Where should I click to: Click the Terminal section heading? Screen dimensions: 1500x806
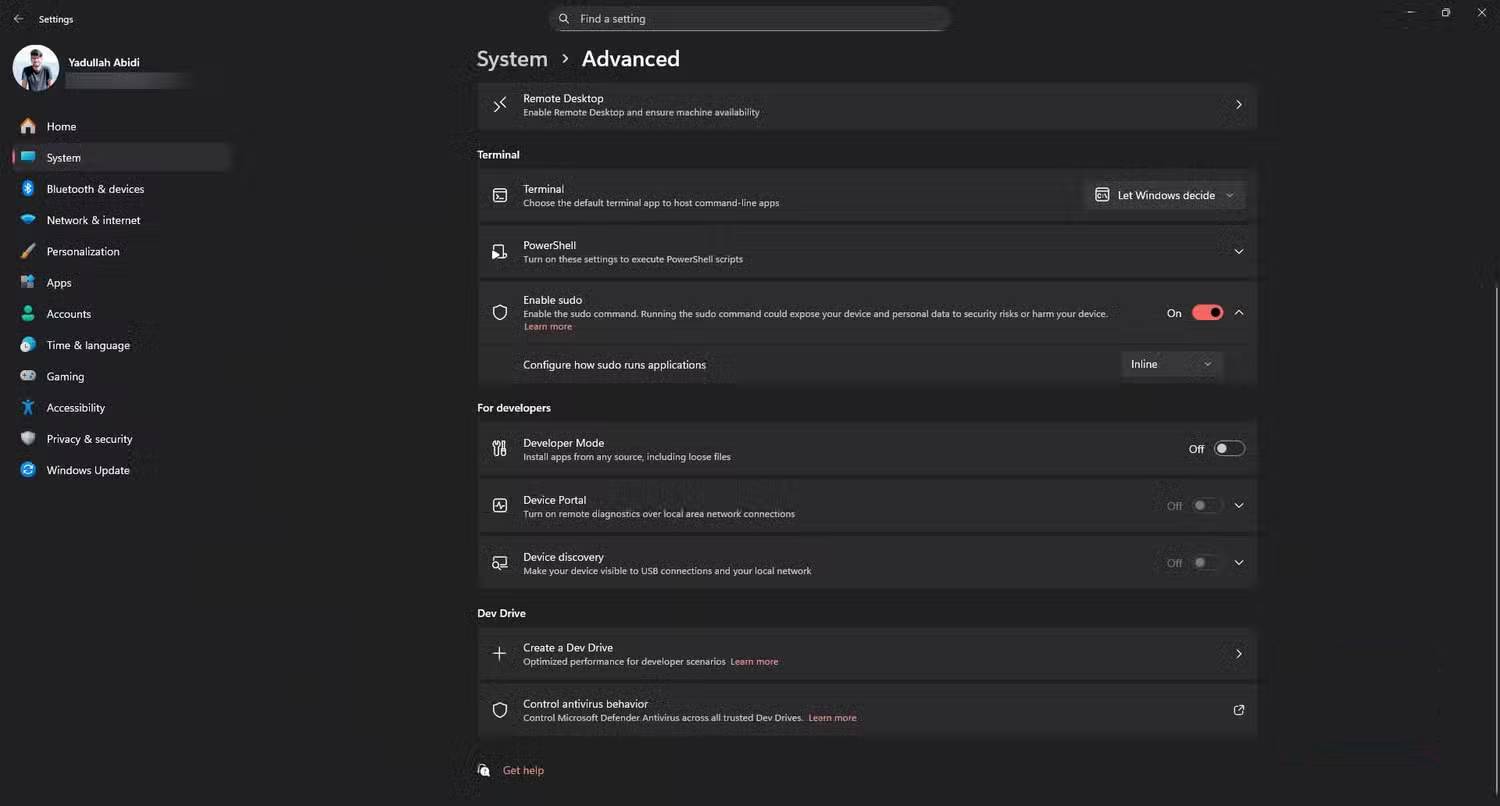[498, 155]
